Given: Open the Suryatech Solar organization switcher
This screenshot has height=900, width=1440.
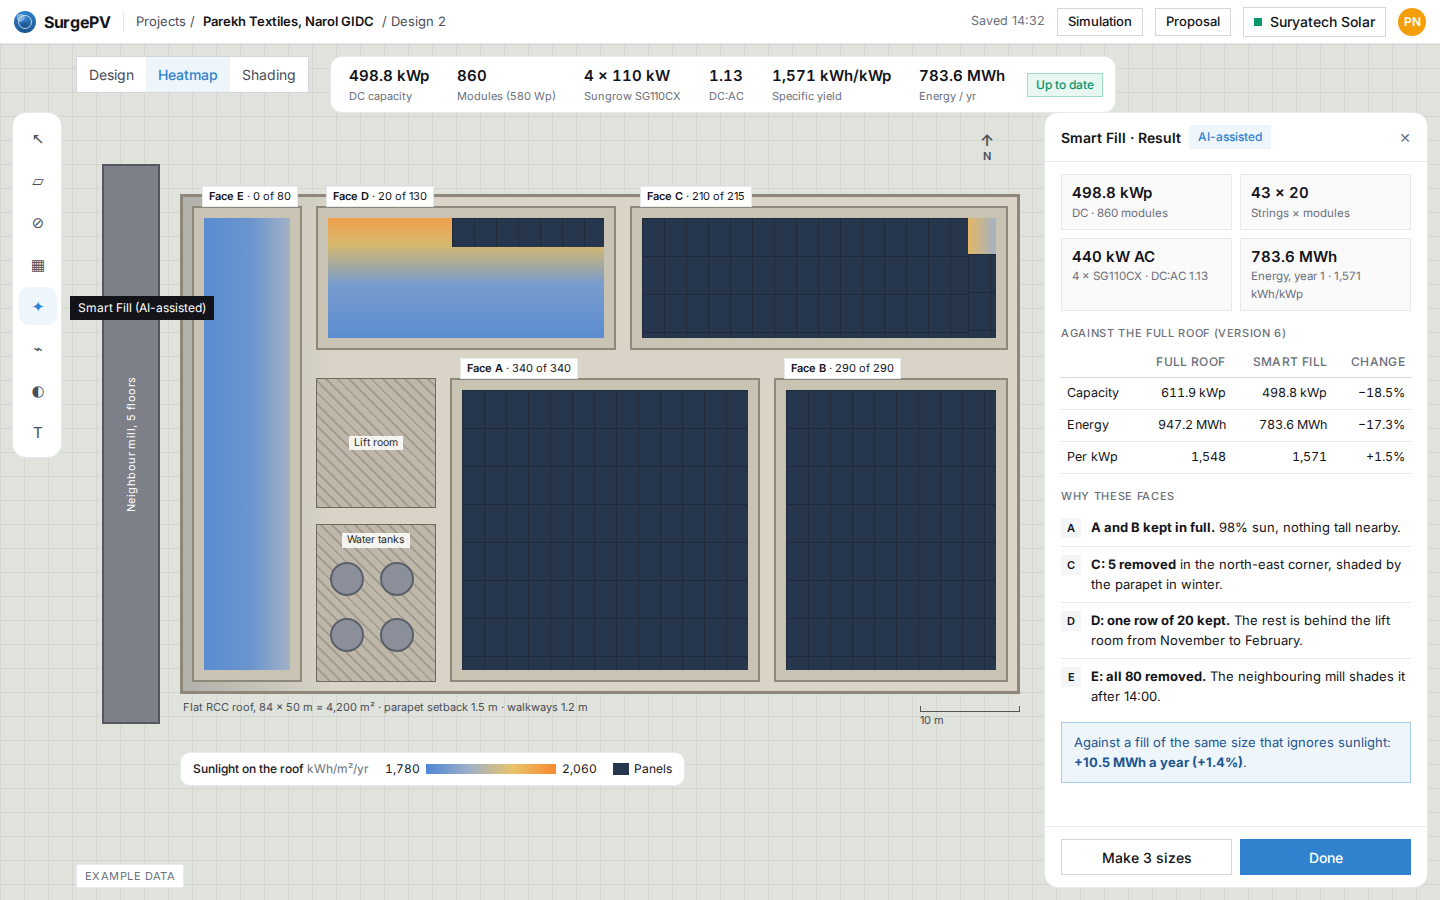Looking at the screenshot, I should tap(1314, 22).
